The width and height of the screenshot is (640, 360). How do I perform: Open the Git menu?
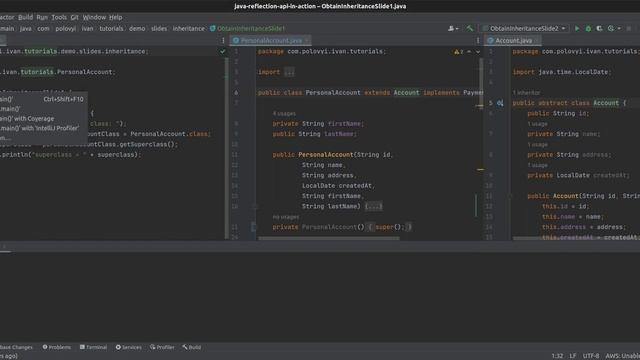click(74, 17)
